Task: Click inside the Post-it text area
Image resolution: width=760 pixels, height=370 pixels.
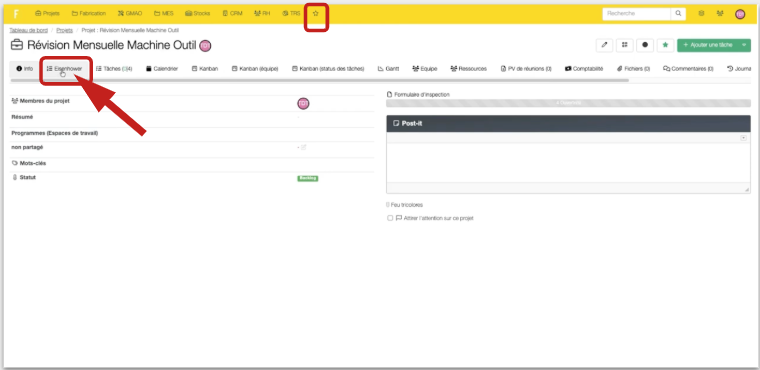Action: [568, 162]
